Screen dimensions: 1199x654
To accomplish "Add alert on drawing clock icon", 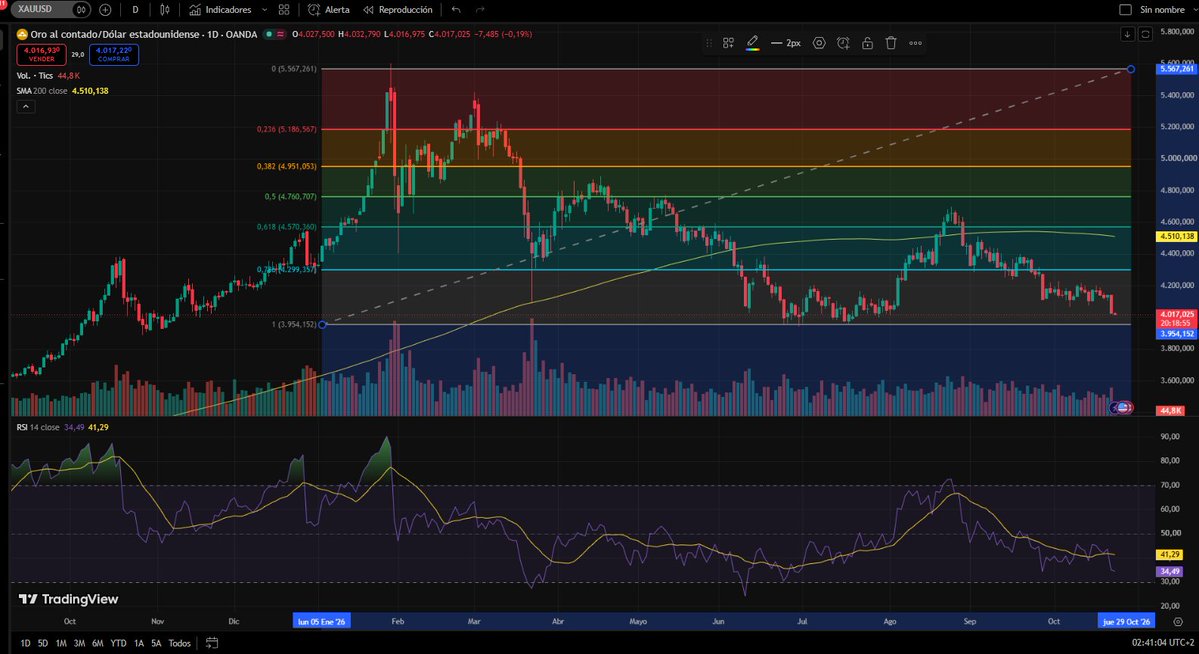I will tap(843, 43).
